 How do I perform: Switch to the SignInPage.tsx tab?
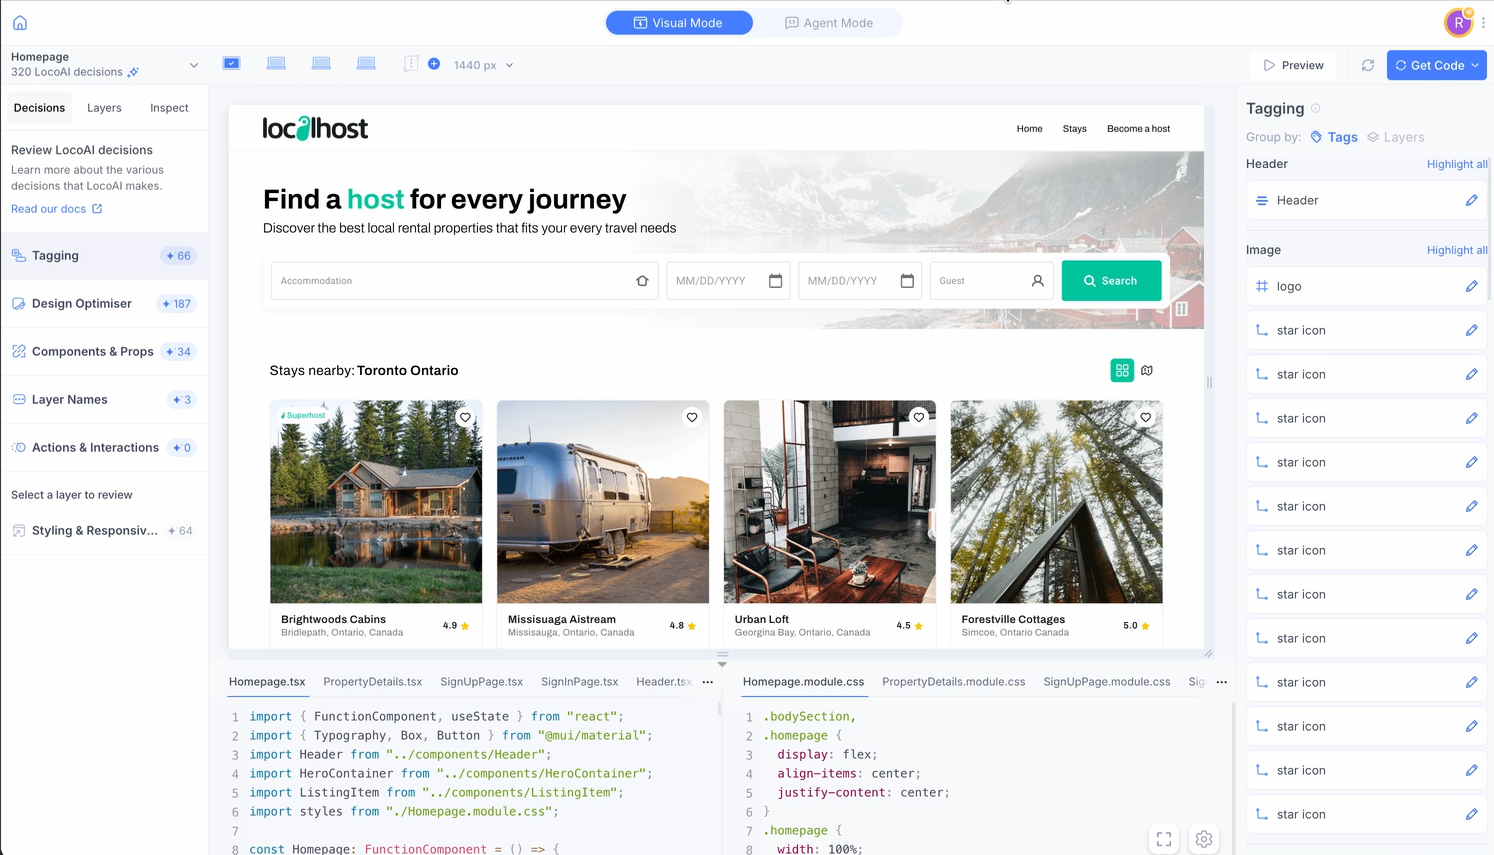point(580,682)
